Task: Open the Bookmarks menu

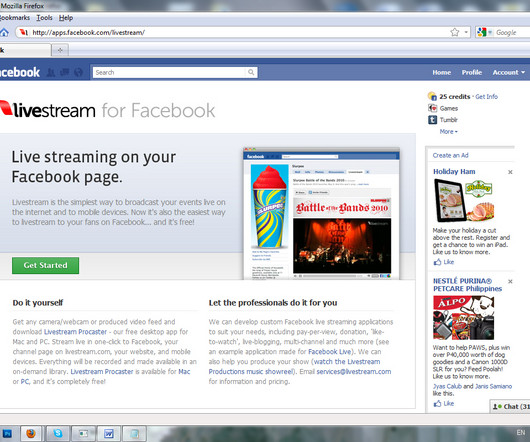Action: click(15, 18)
